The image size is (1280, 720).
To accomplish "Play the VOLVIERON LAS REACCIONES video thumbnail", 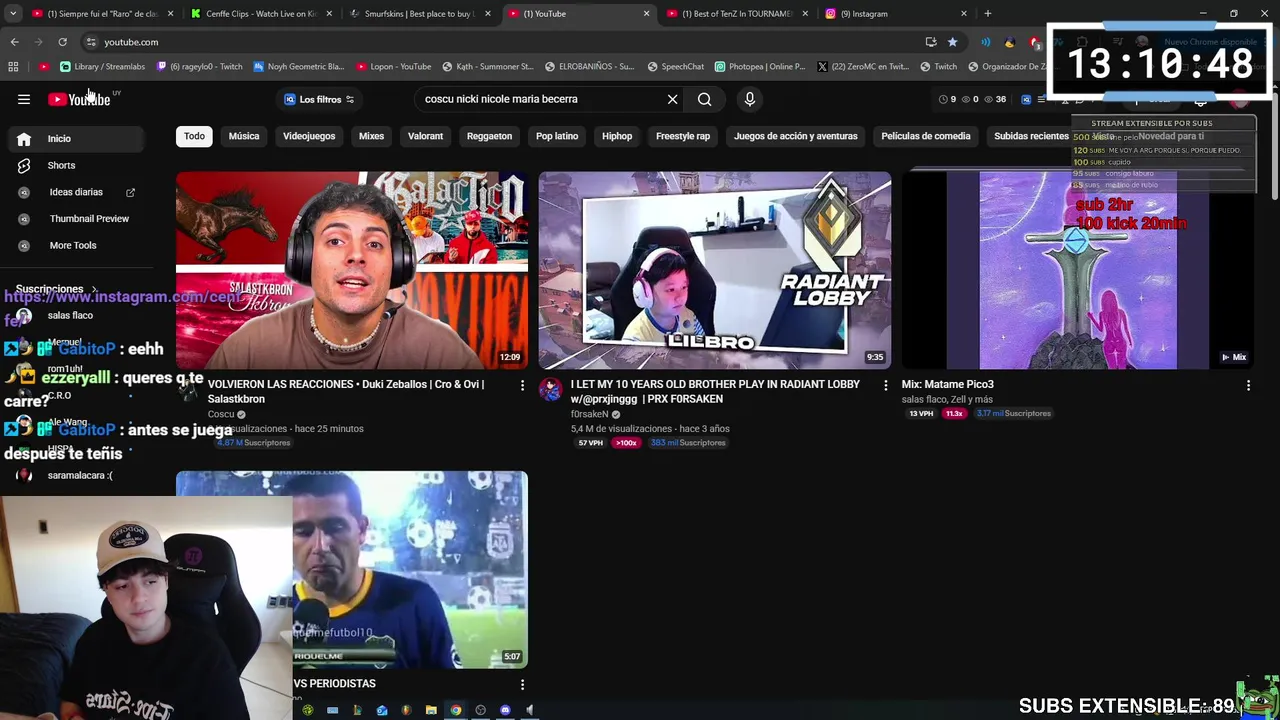I will point(352,270).
